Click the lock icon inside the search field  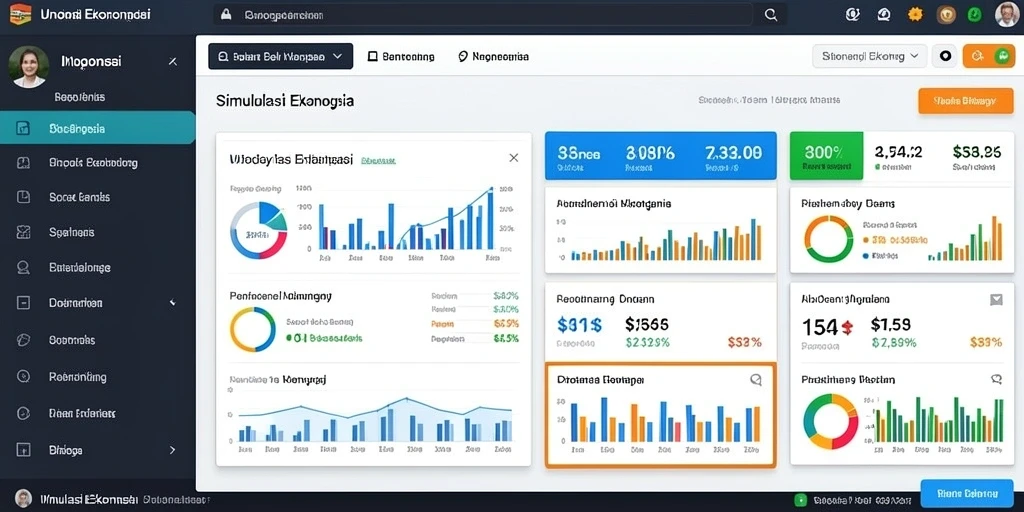click(227, 14)
